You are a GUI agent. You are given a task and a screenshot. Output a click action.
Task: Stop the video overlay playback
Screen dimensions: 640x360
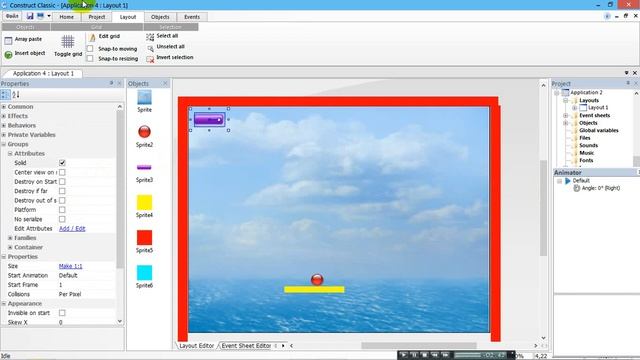(x=424, y=355)
